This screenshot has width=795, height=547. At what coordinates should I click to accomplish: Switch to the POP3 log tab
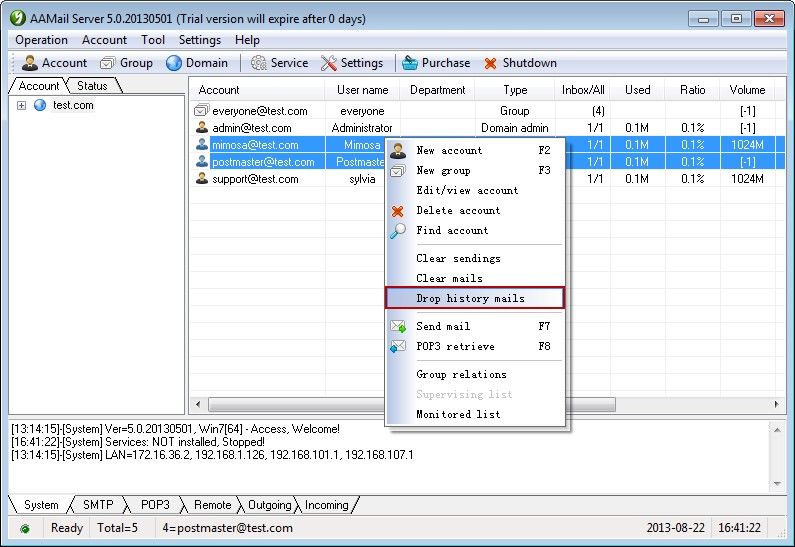(155, 505)
